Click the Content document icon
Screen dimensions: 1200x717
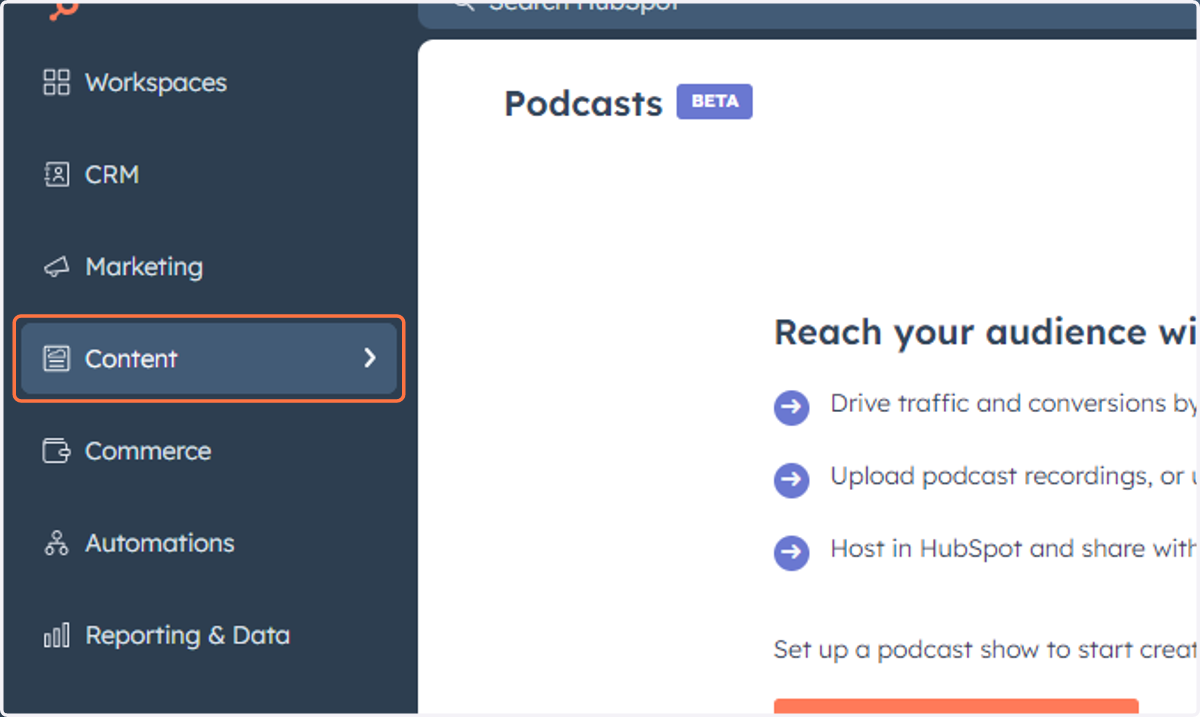pos(57,359)
